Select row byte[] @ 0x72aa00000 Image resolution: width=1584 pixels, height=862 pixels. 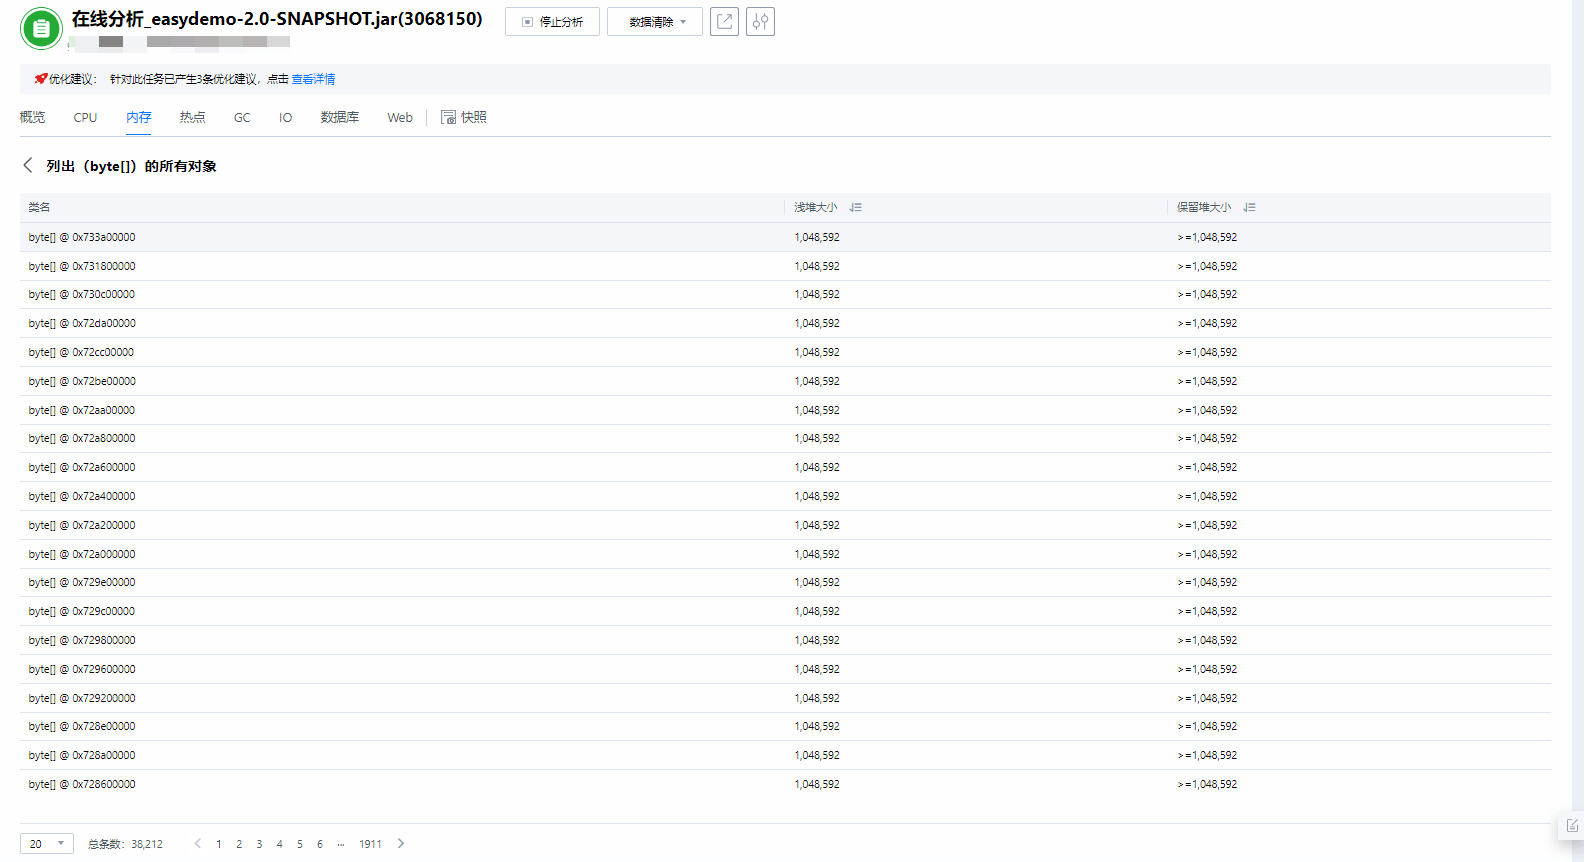[x=785, y=410]
